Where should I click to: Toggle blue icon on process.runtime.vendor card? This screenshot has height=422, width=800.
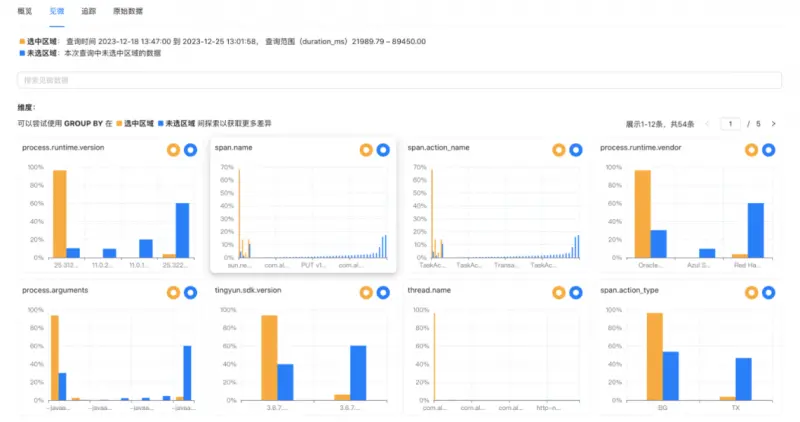coord(768,150)
